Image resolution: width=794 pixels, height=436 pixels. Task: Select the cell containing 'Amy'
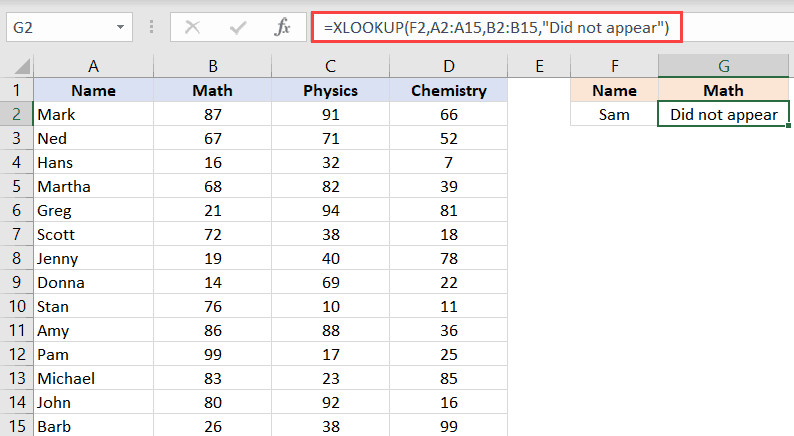click(93, 330)
